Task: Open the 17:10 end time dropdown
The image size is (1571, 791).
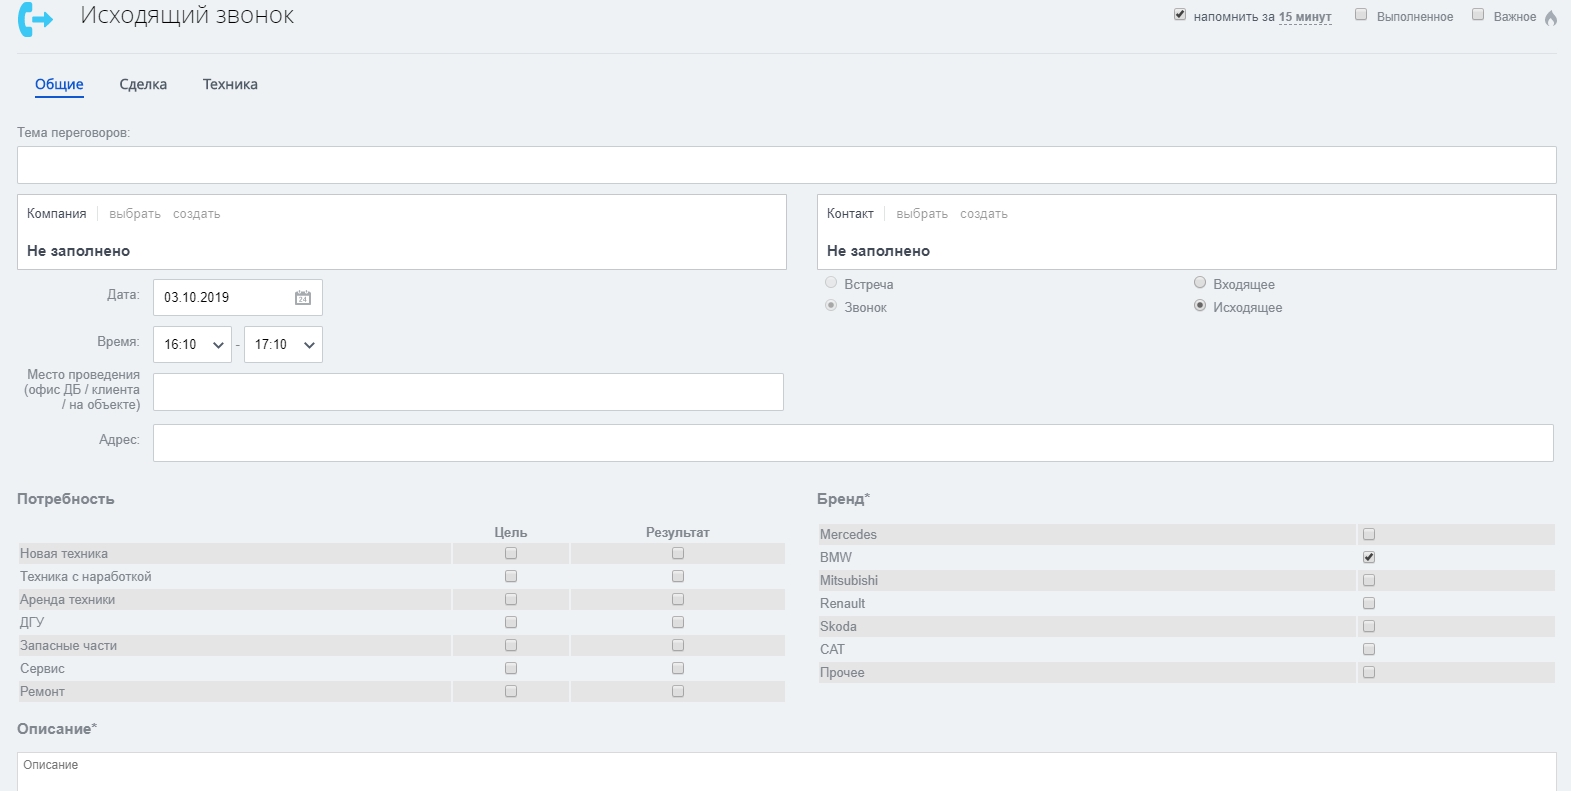Action: point(283,344)
